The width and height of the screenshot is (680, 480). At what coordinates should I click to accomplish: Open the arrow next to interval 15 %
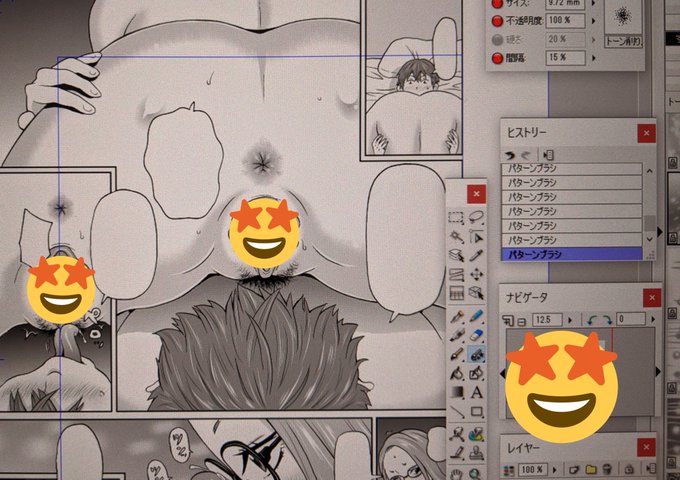point(594,58)
